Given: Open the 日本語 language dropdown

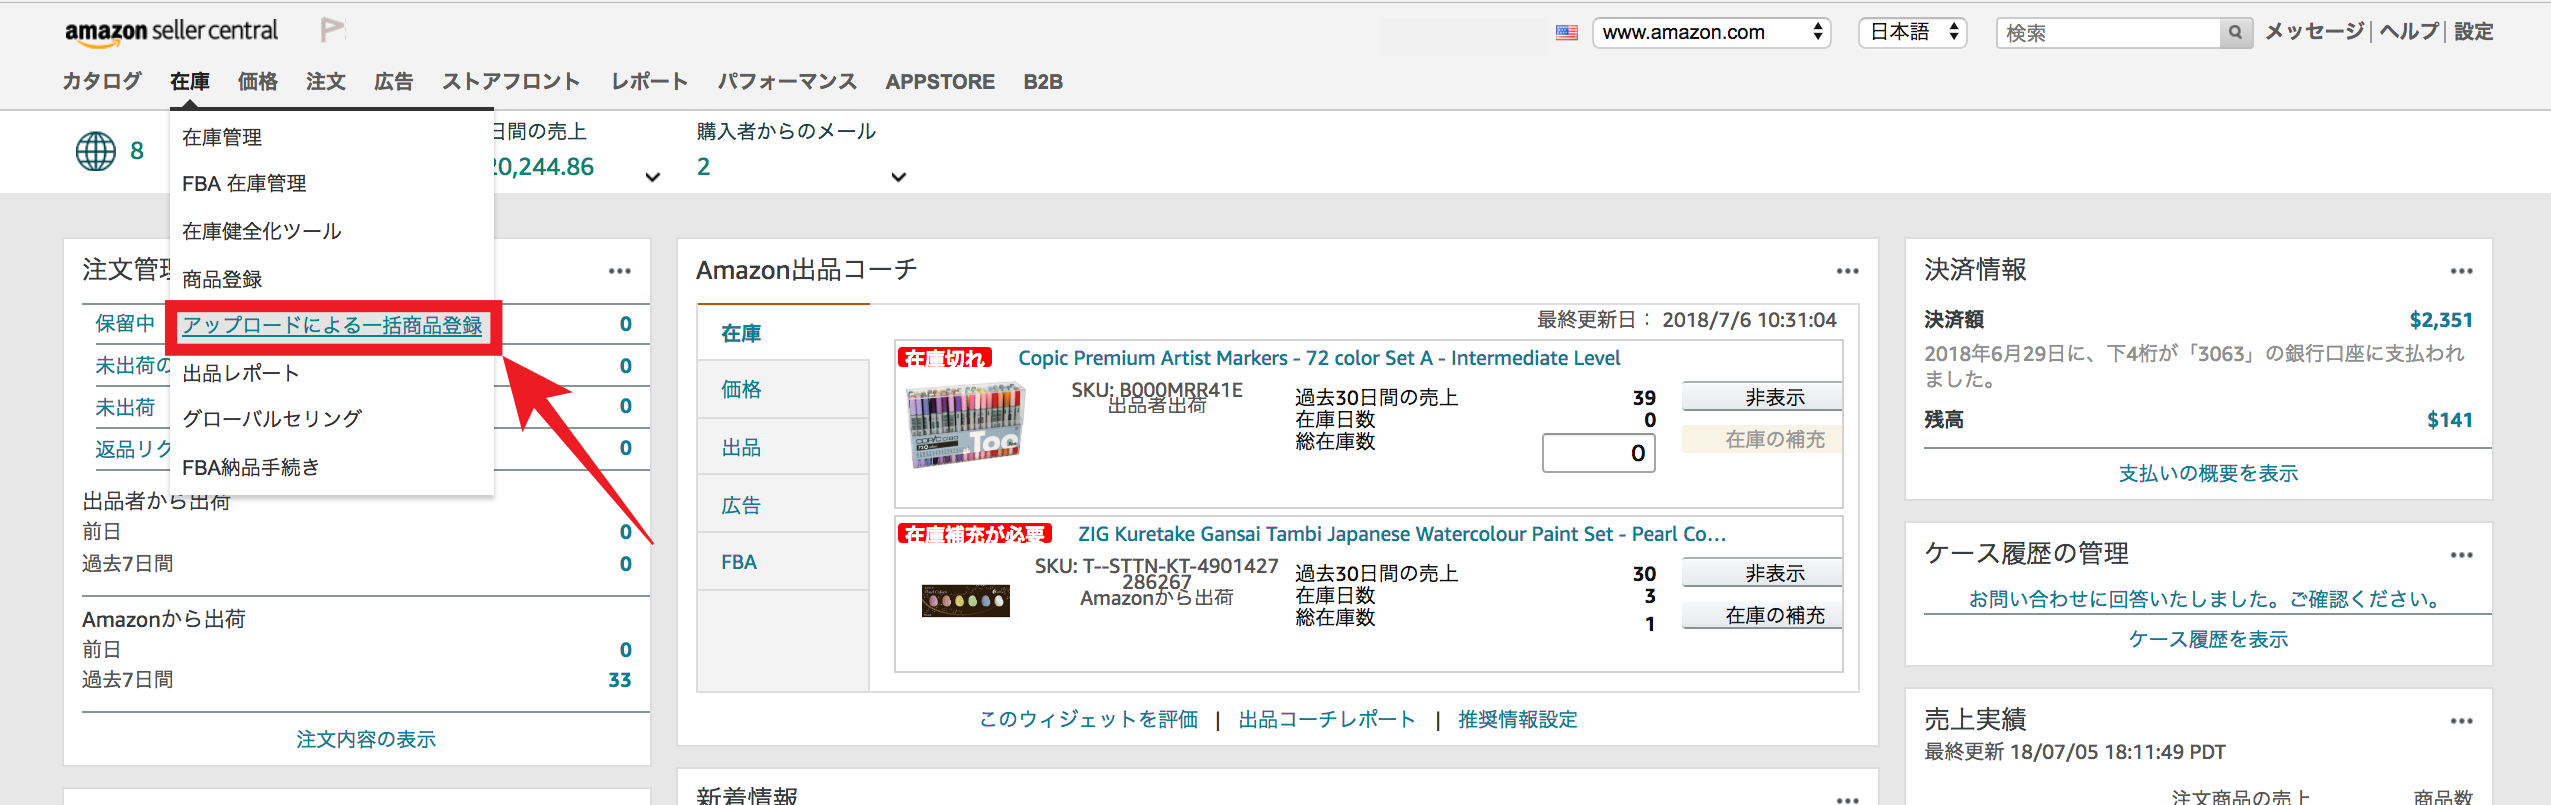Looking at the screenshot, I should point(1912,33).
